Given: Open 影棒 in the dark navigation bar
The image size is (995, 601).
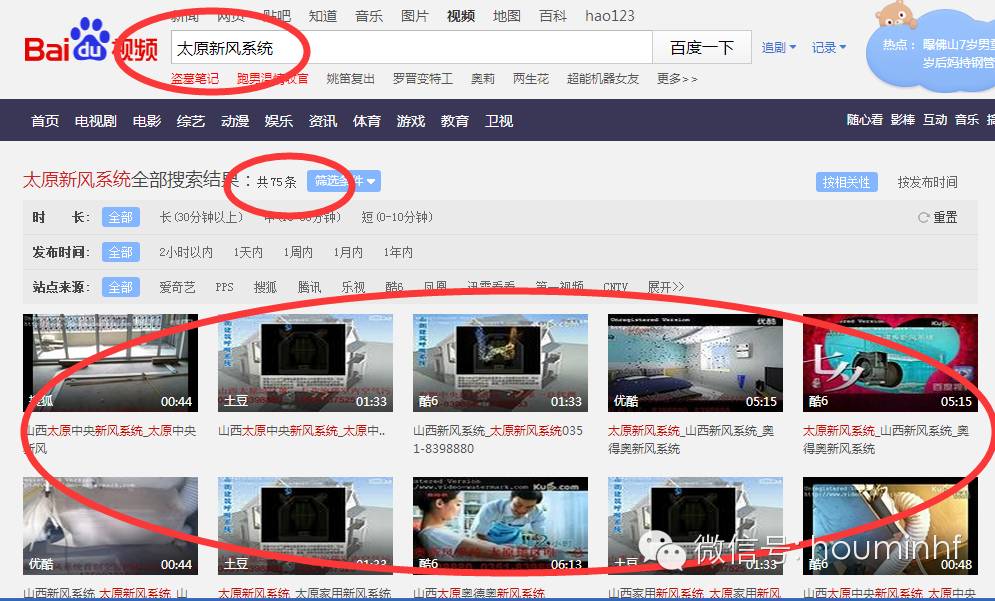Looking at the screenshot, I should pyautogui.click(x=903, y=119).
